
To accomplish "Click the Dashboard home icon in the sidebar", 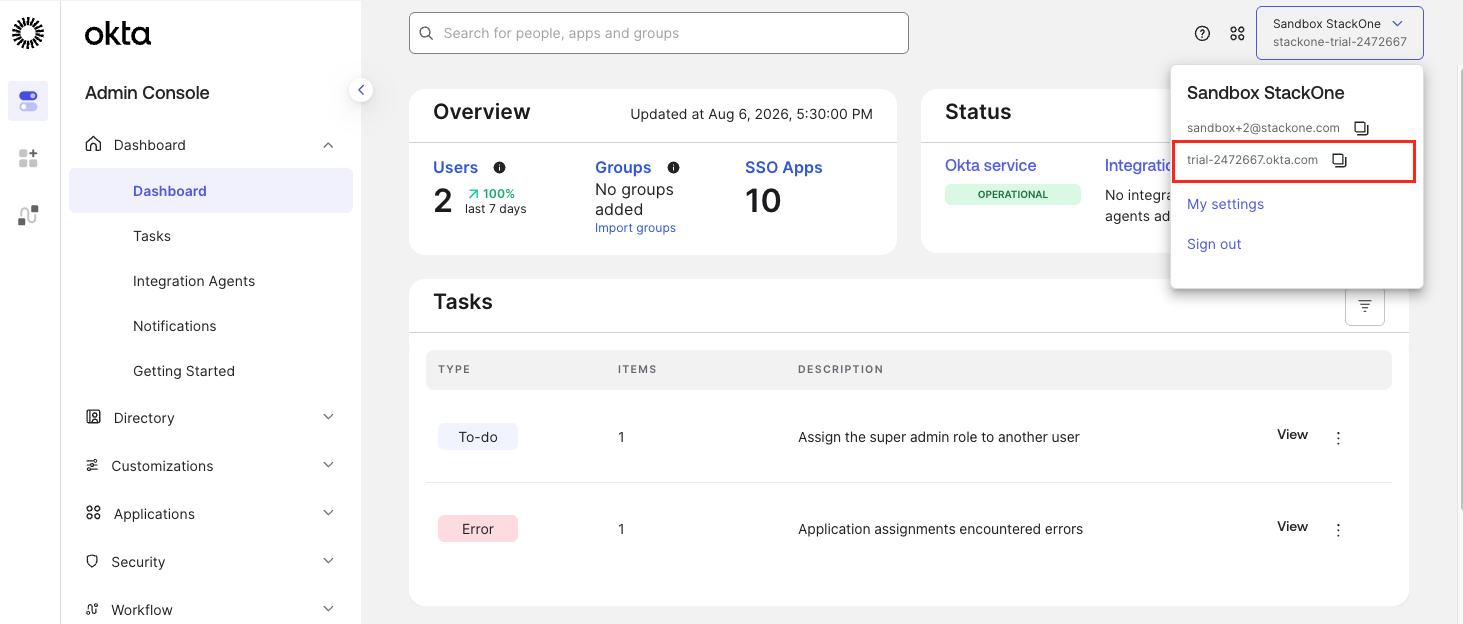I will [94, 144].
